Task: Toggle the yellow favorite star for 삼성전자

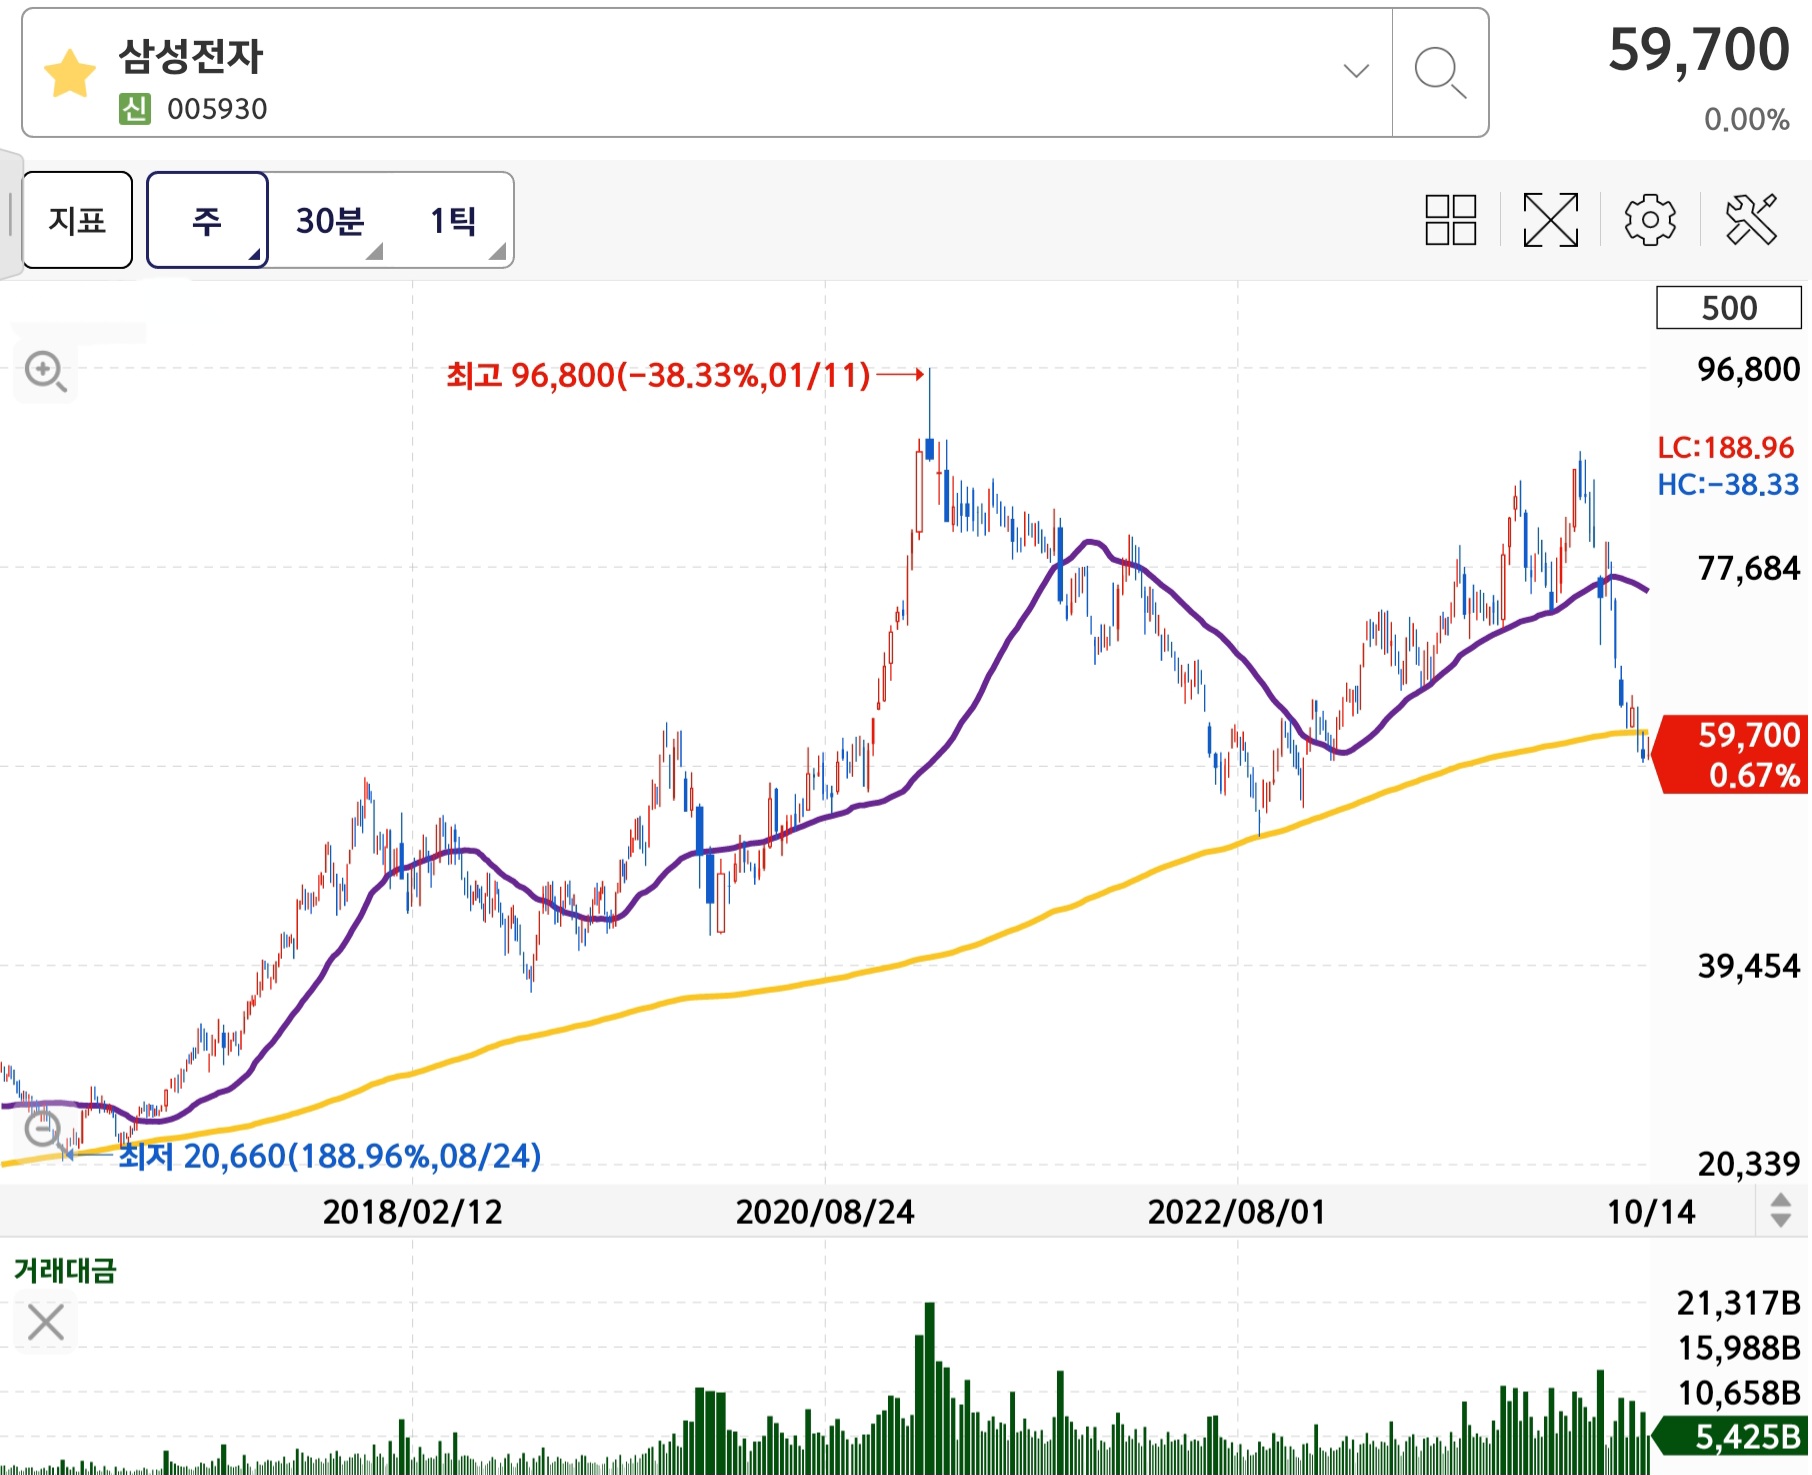Action: coord(70,74)
